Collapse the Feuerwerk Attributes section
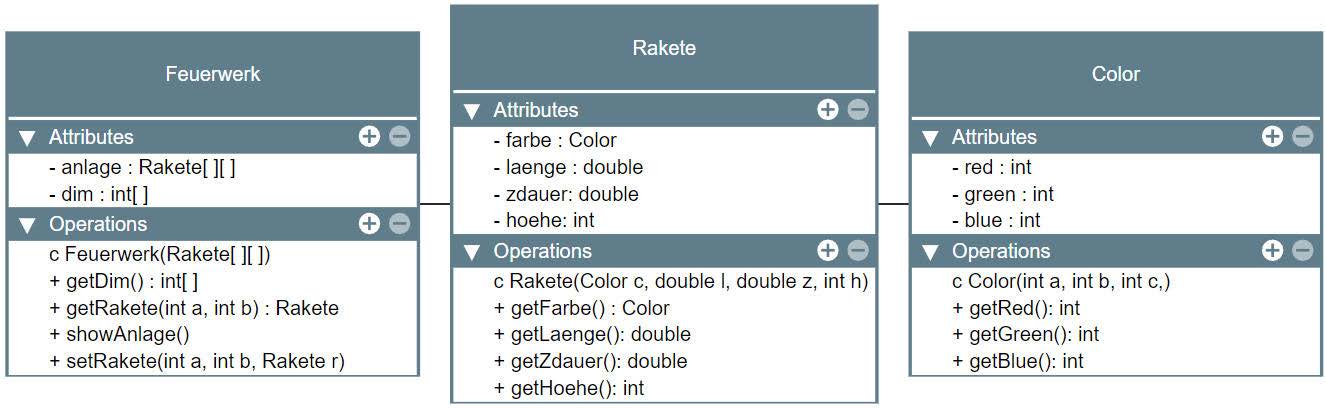1326x408 pixels. 28,138
